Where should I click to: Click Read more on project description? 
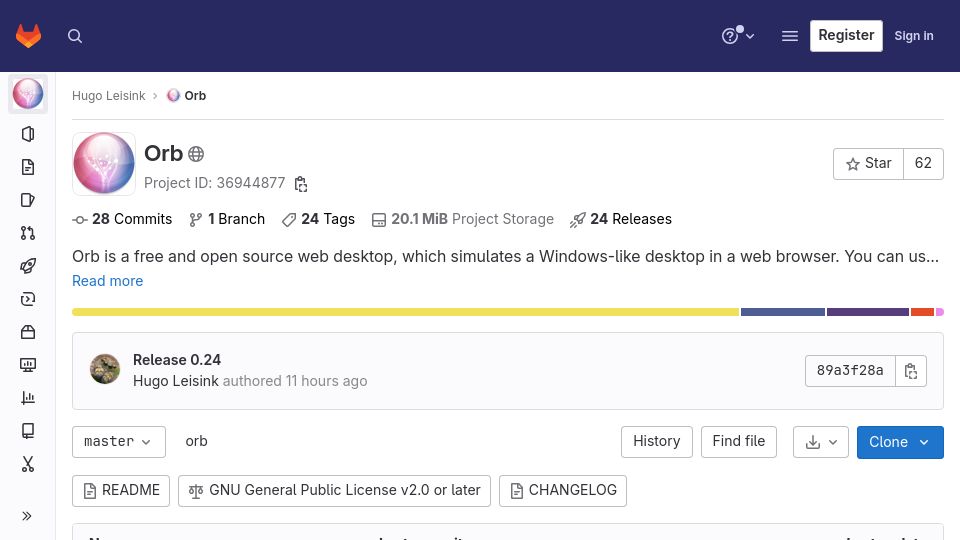108,281
